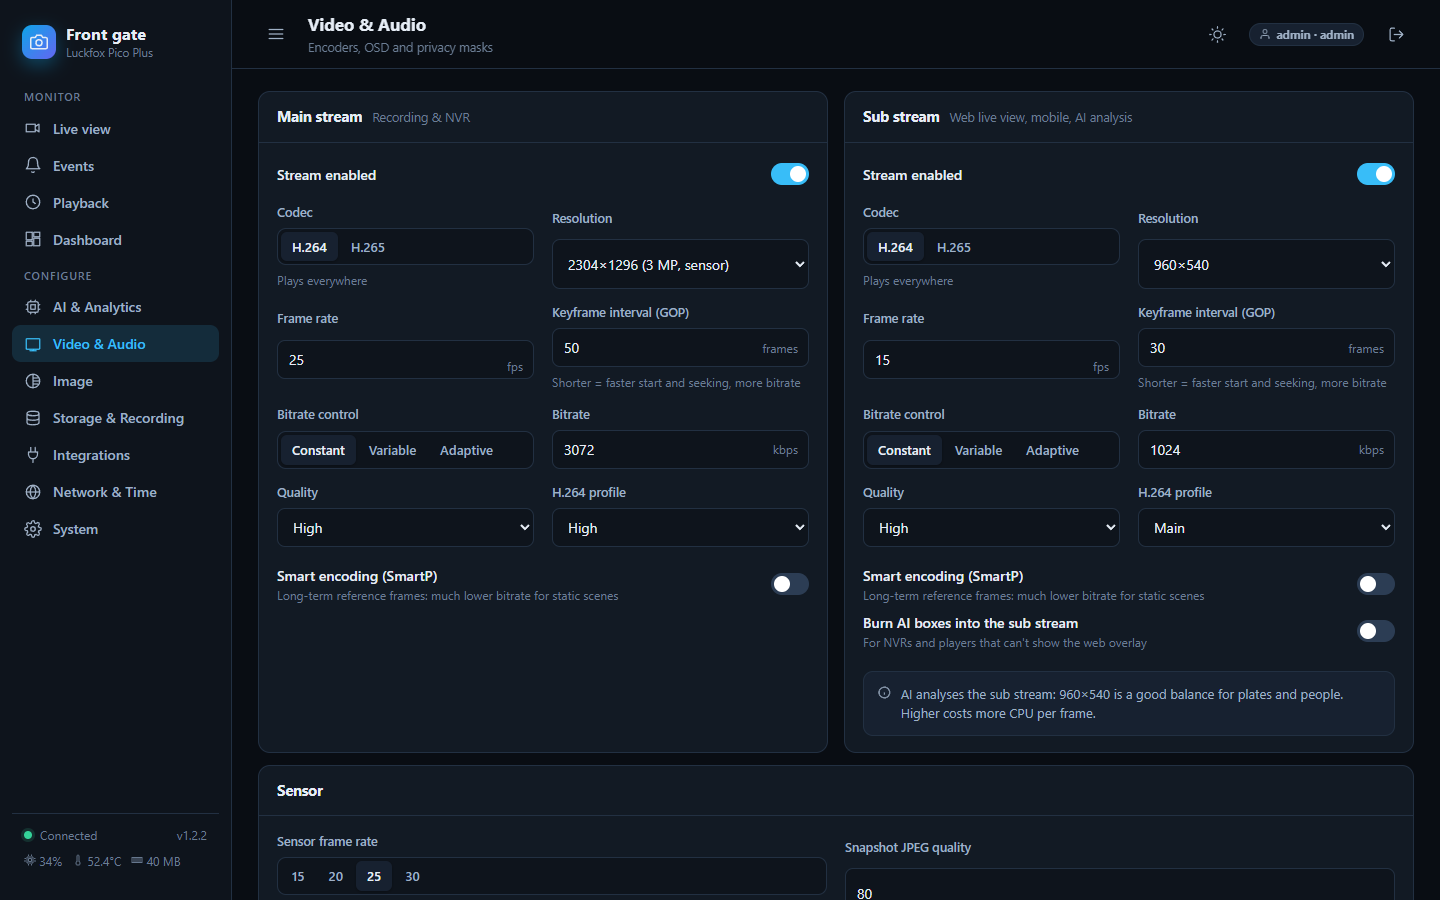This screenshot has width=1440, height=900.
Task: Click the Events bell icon
Action: coord(33,166)
